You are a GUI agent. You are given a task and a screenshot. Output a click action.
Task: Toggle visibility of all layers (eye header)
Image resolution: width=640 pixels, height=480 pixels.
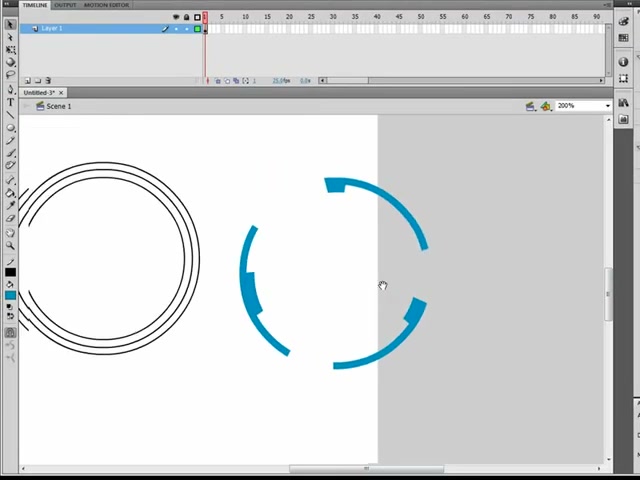[x=176, y=17]
